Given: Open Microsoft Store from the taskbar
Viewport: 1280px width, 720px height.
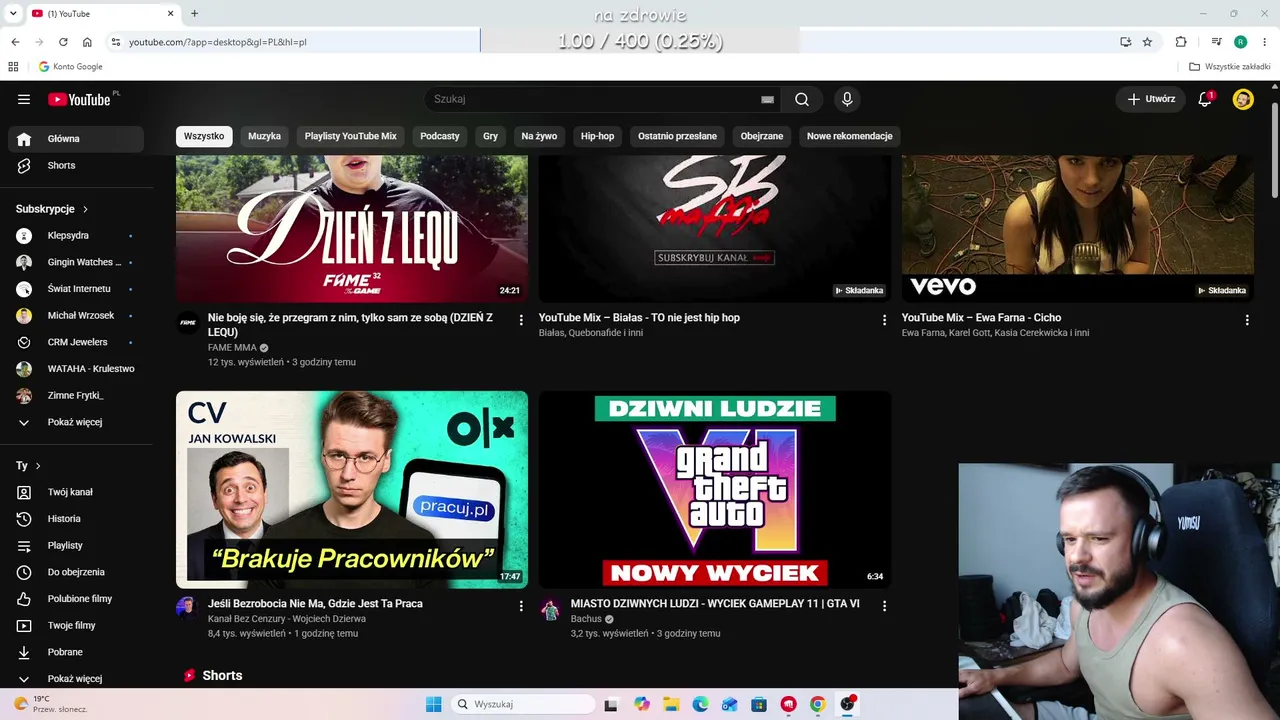Looking at the screenshot, I should pyautogui.click(x=759, y=704).
